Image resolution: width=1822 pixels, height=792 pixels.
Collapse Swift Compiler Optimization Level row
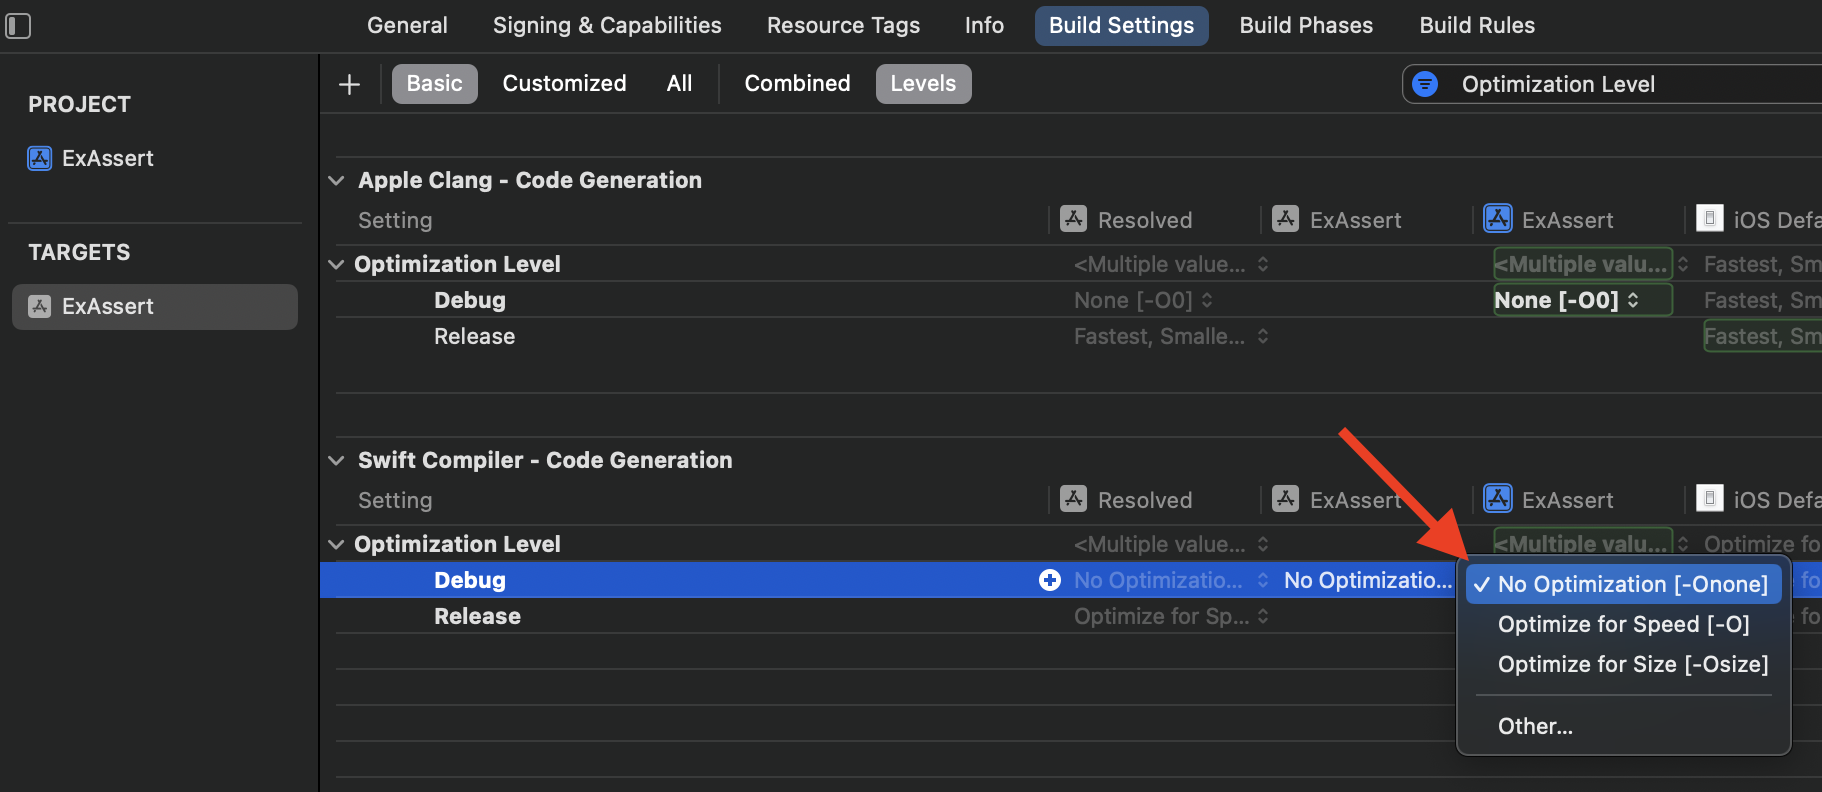click(336, 545)
